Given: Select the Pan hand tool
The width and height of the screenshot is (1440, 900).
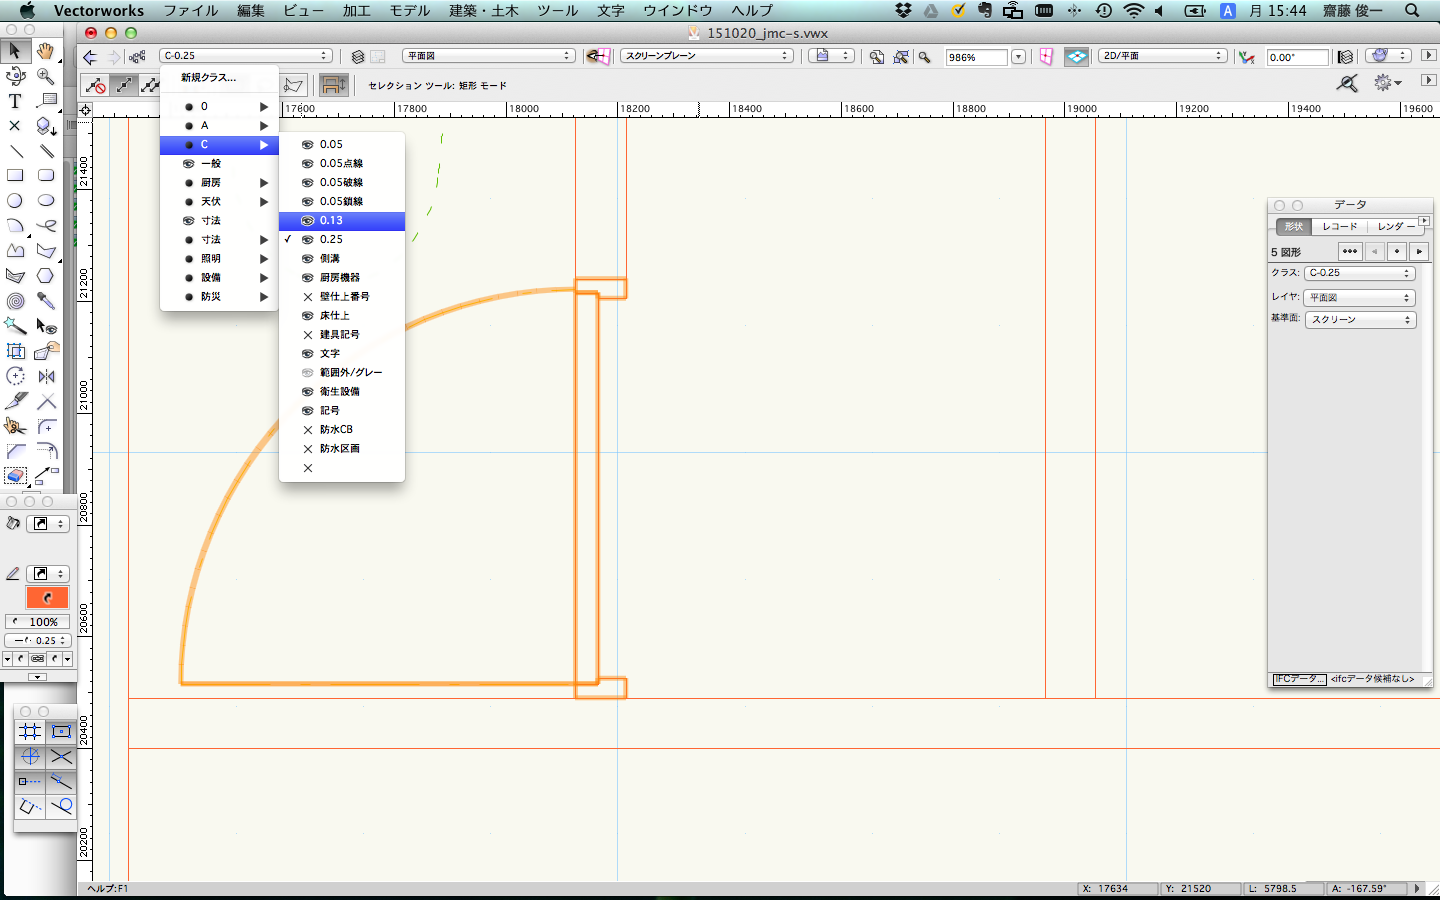Looking at the screenshot, I should click(45, 50).
